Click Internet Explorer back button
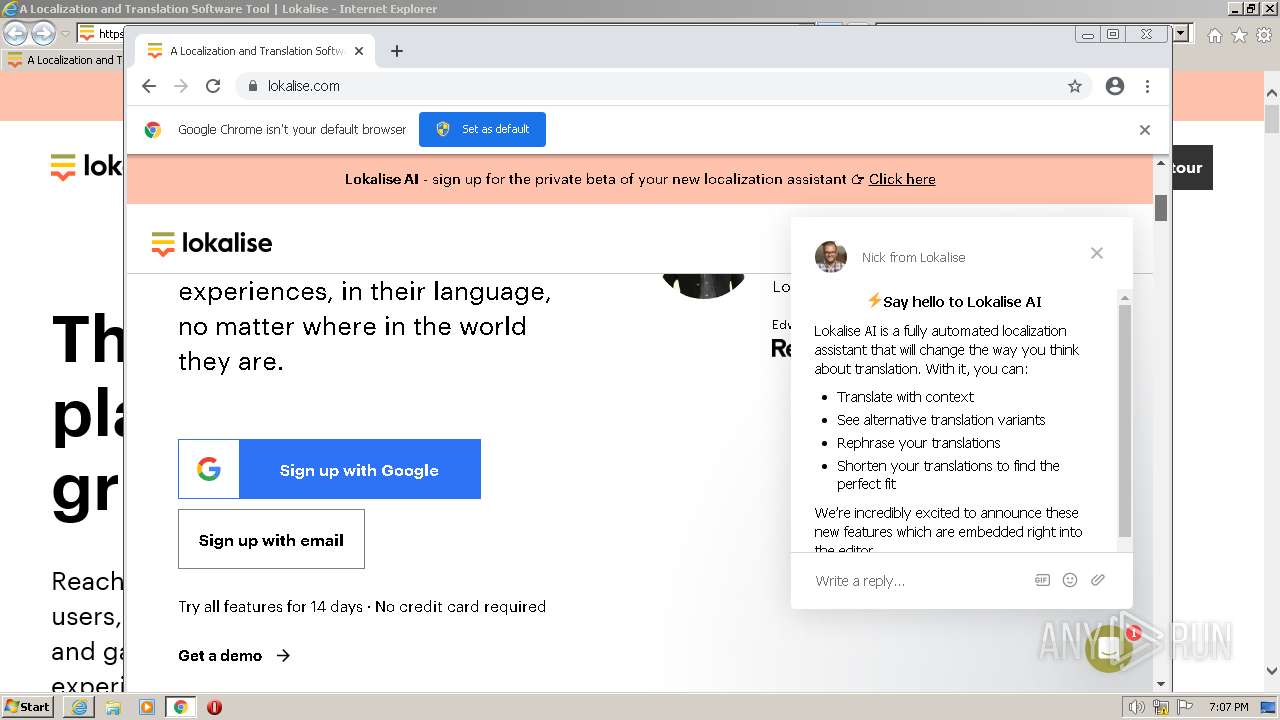Image resolution: width=1280 pixels, height=720 pixels. point(15,33)
